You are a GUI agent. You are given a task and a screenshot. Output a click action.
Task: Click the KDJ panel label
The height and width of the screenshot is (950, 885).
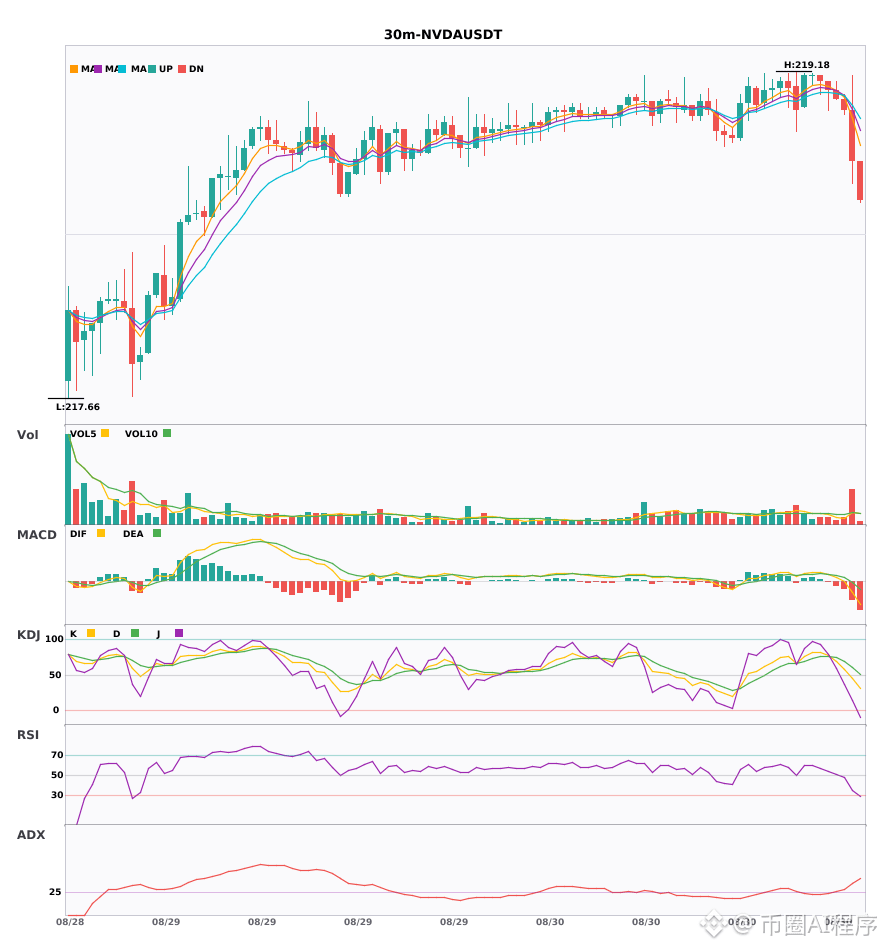coord(28,635)
